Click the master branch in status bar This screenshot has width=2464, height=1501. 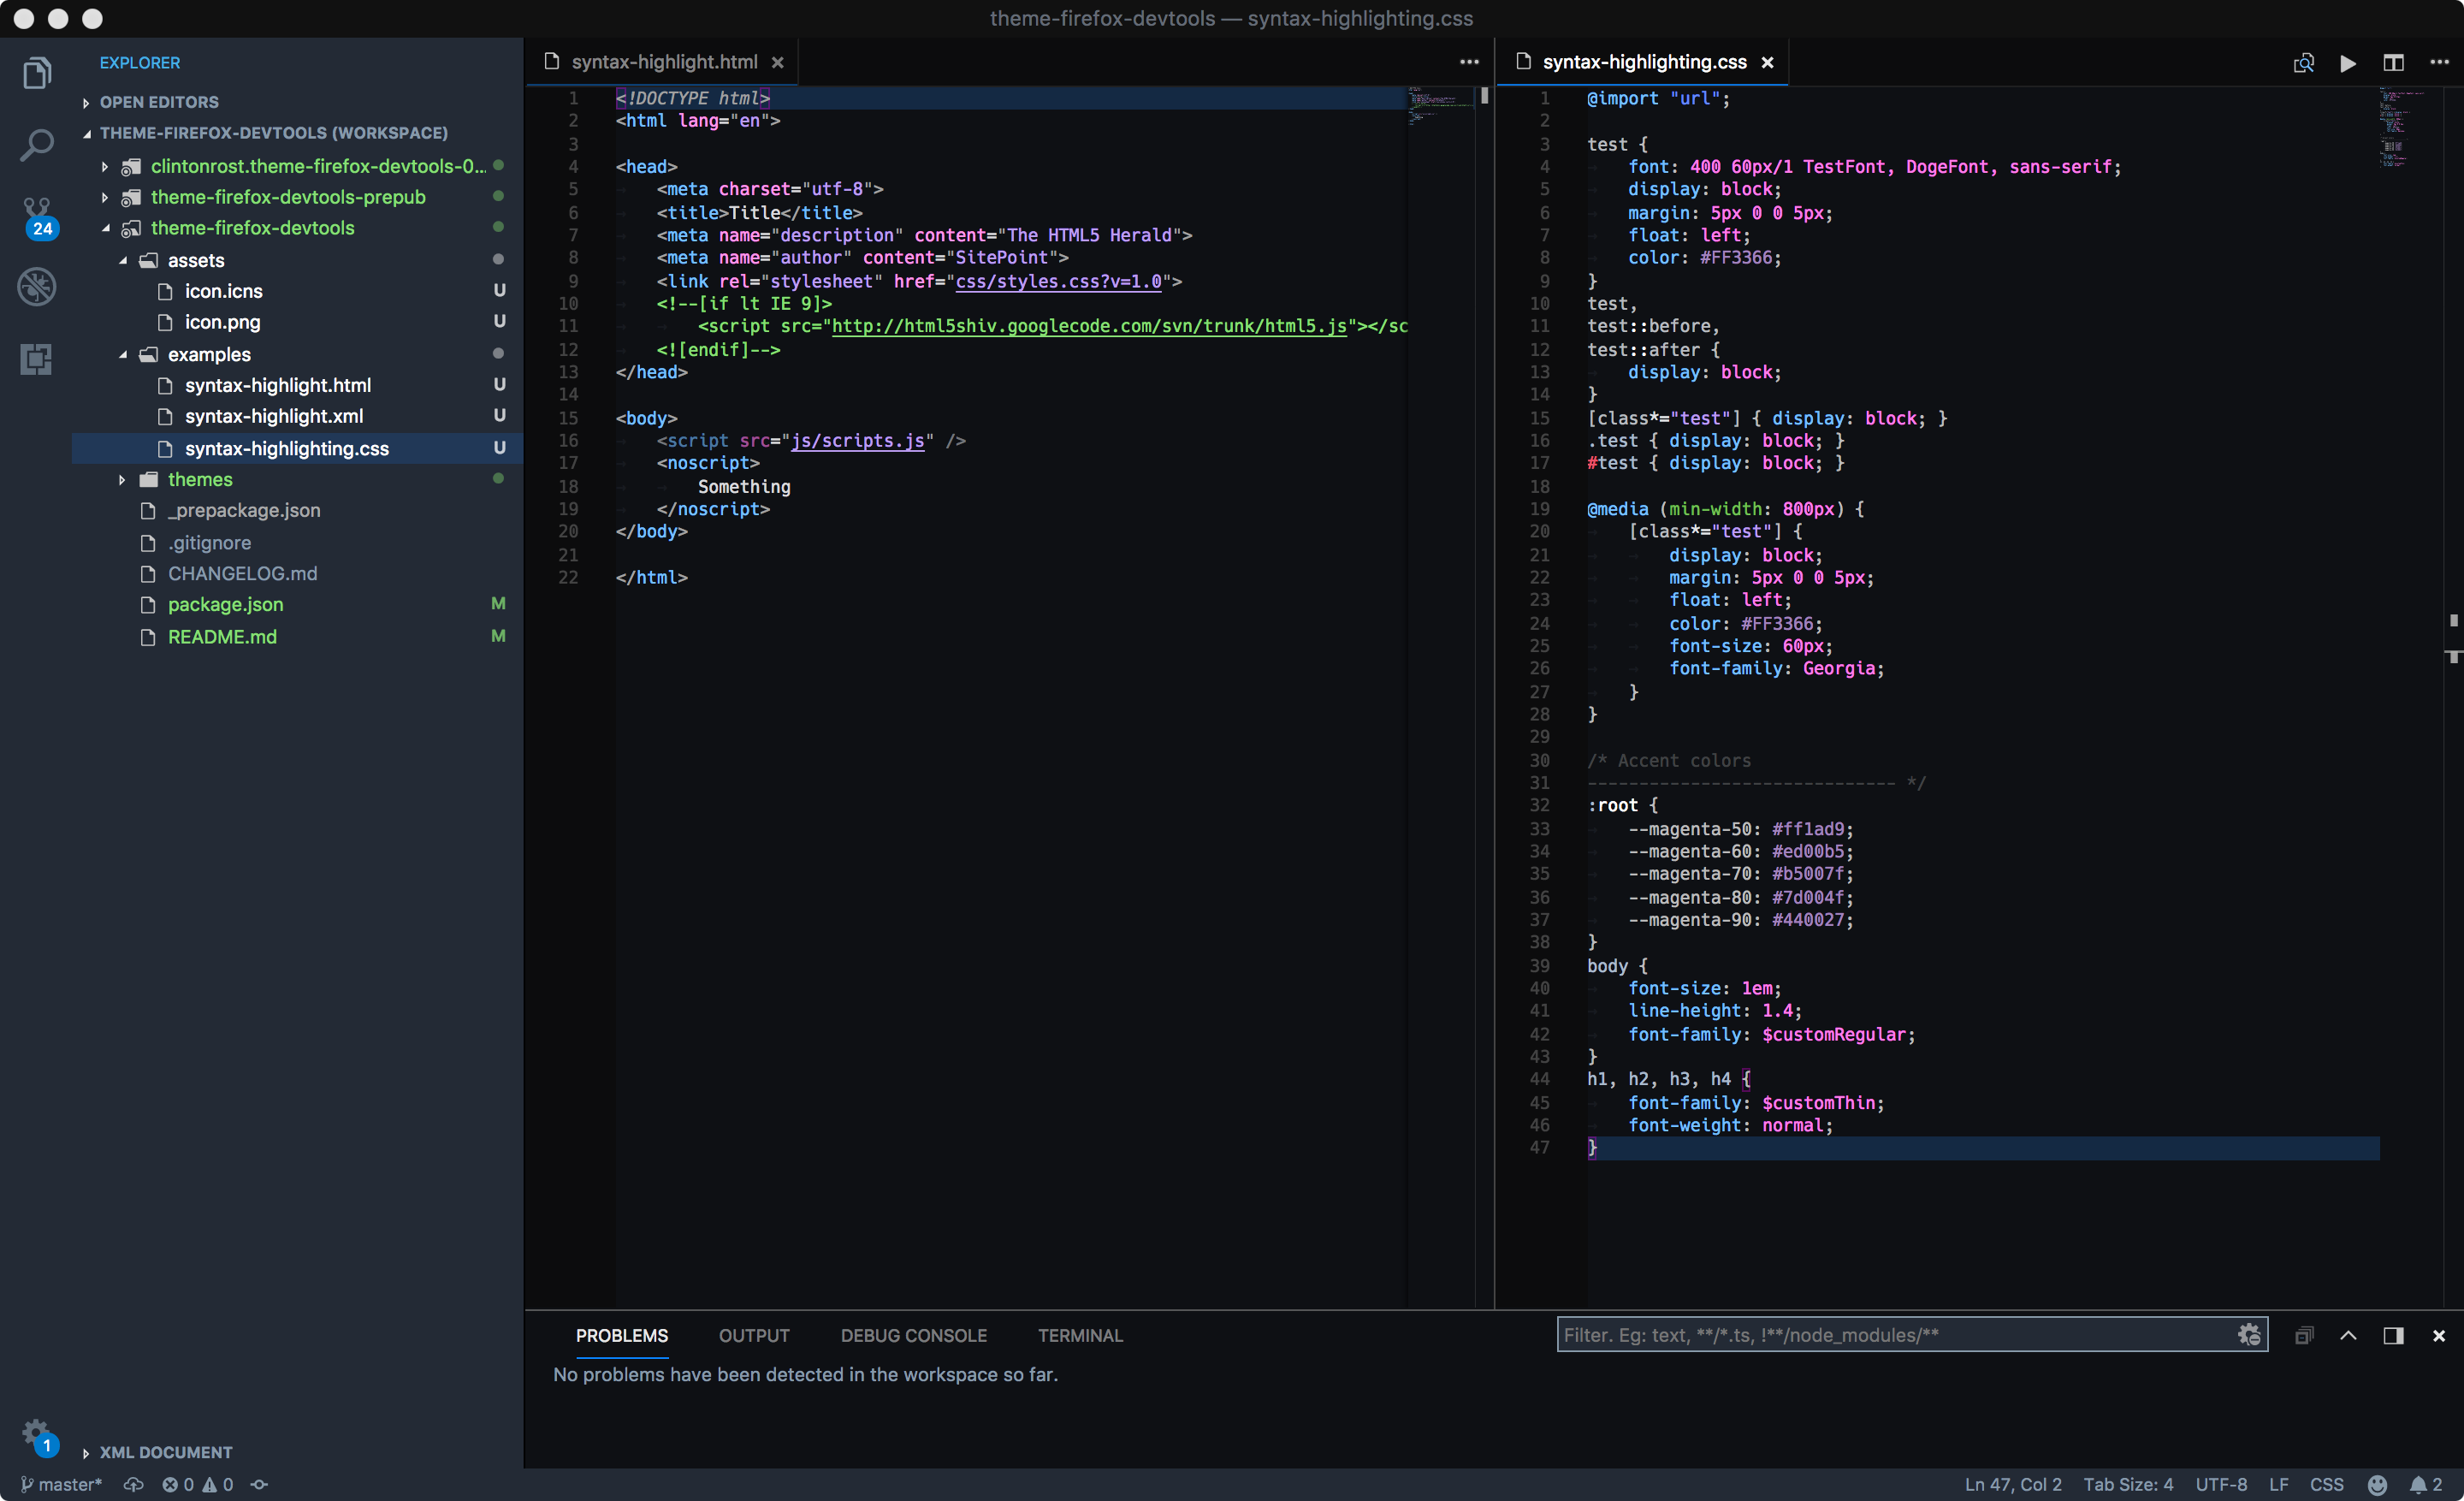coord(62,1484)
